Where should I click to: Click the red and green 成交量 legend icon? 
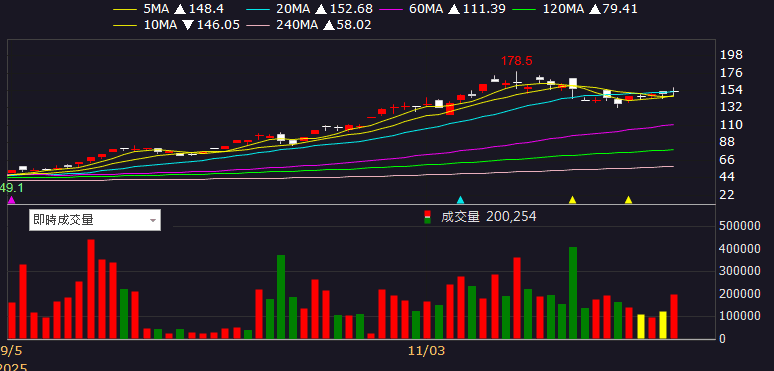tap(427, 217)
